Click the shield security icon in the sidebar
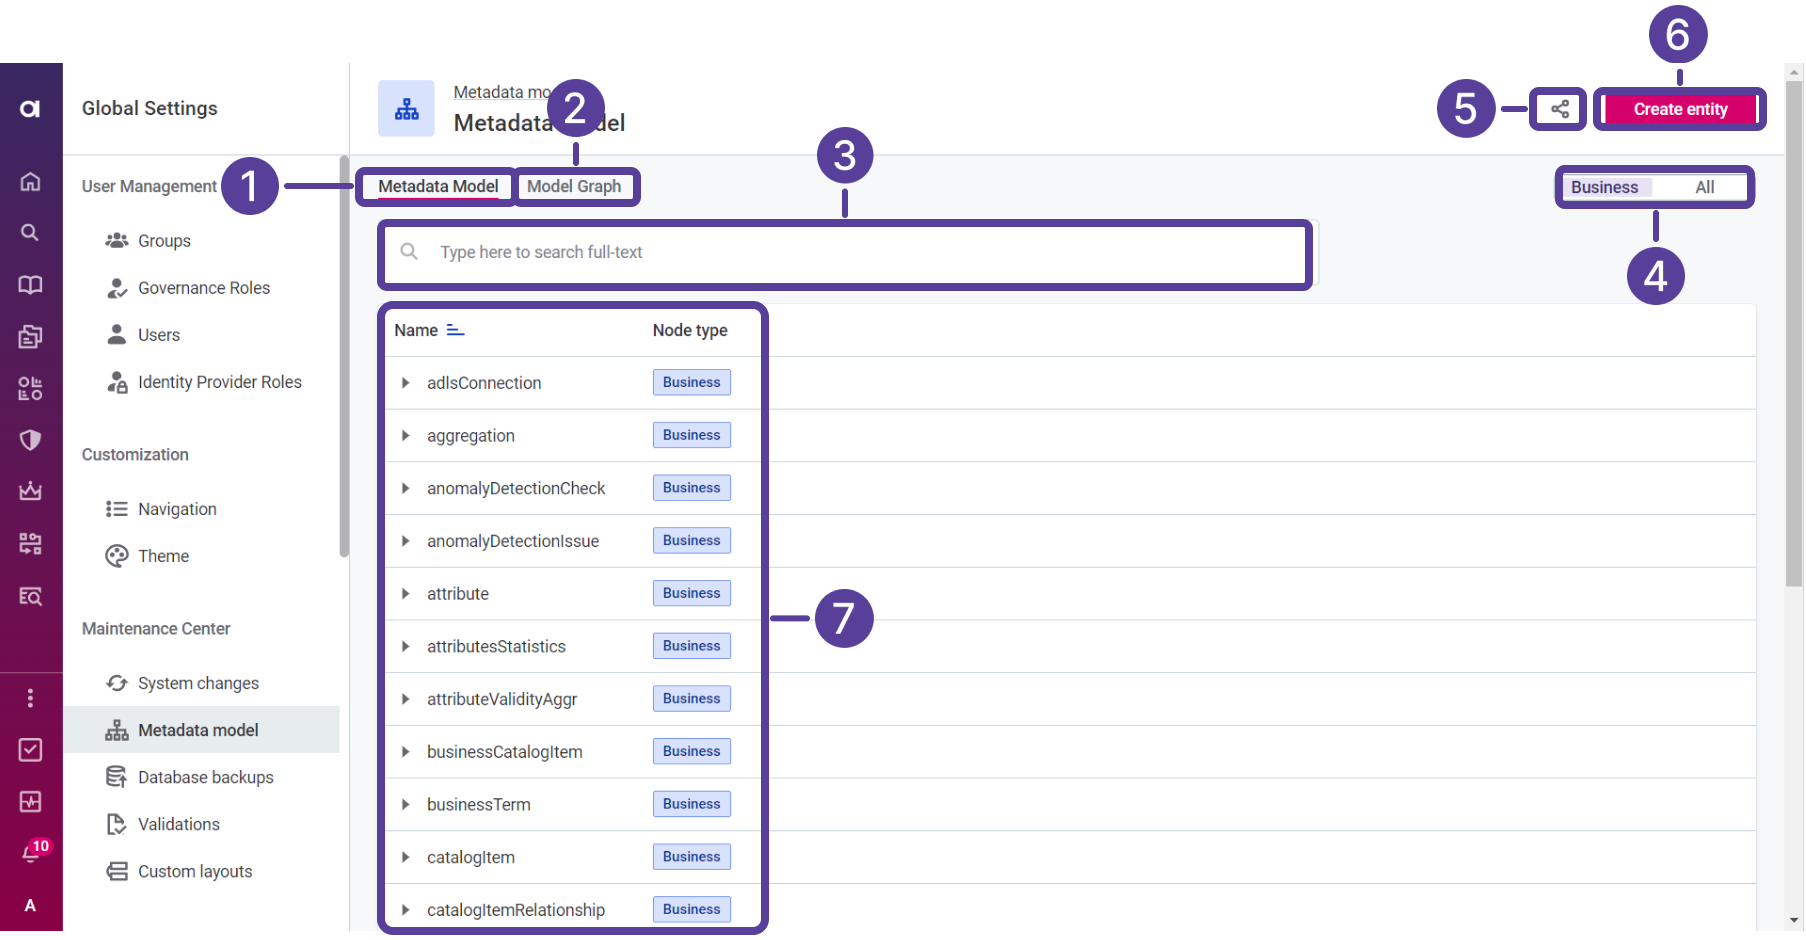 coord(31,440)
